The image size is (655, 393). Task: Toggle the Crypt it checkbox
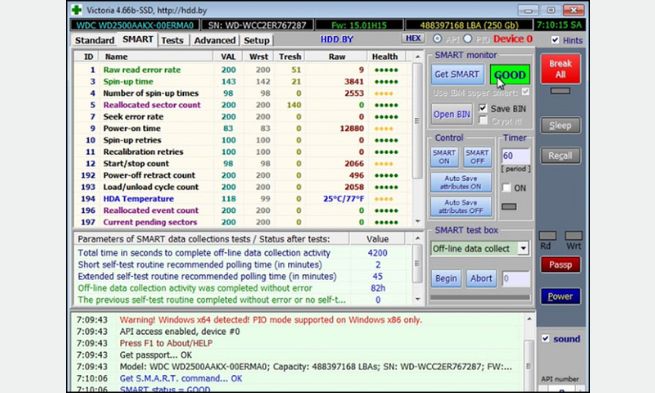click(483, 121)
